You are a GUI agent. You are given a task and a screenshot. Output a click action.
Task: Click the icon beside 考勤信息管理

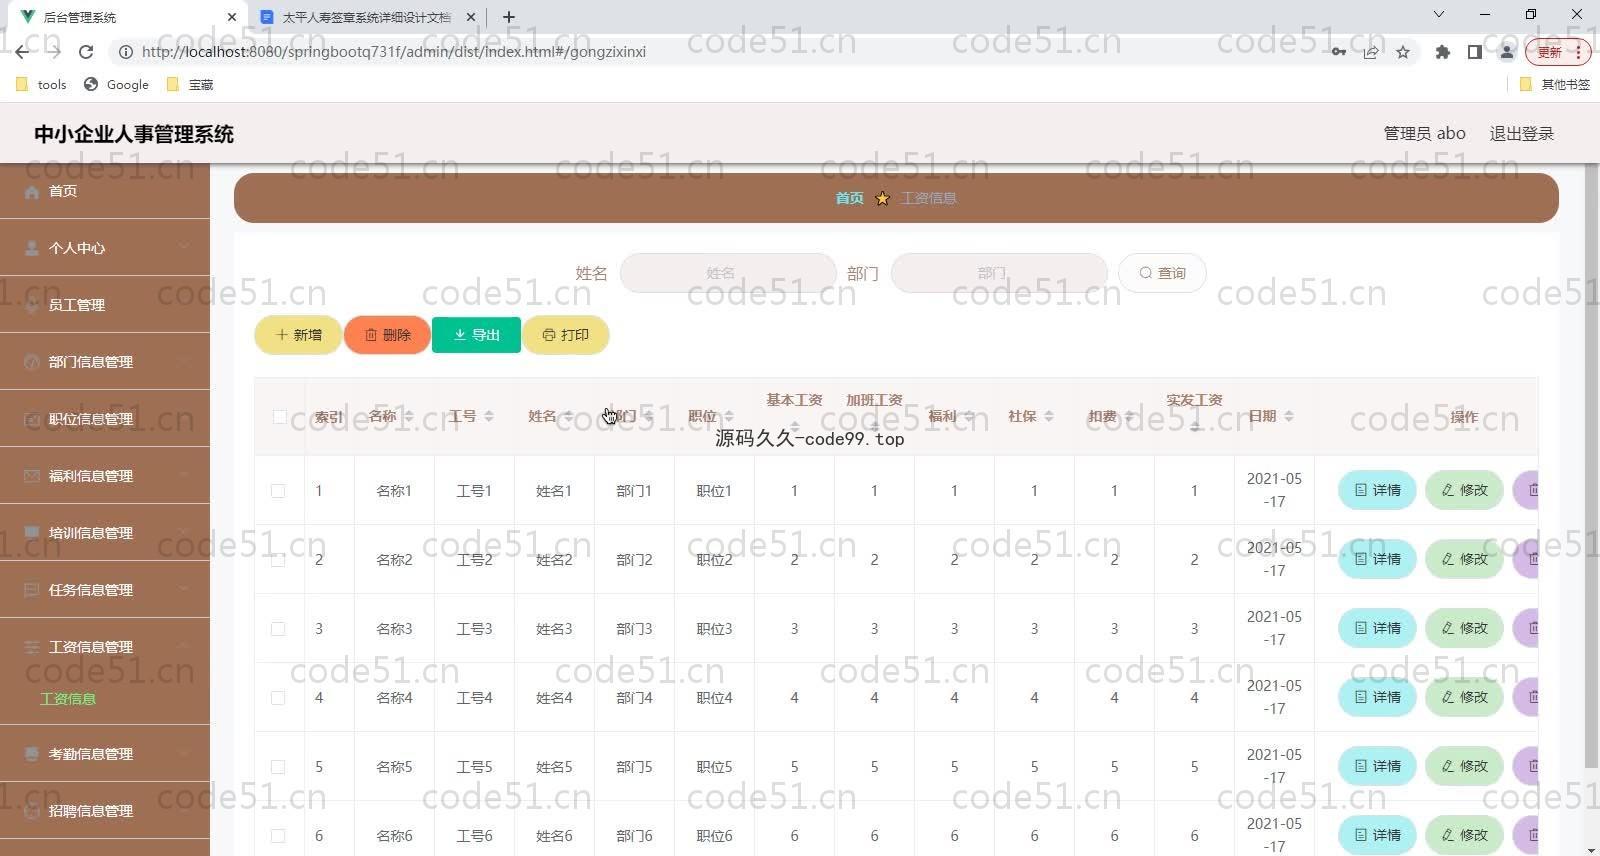(x=32, y=754)
